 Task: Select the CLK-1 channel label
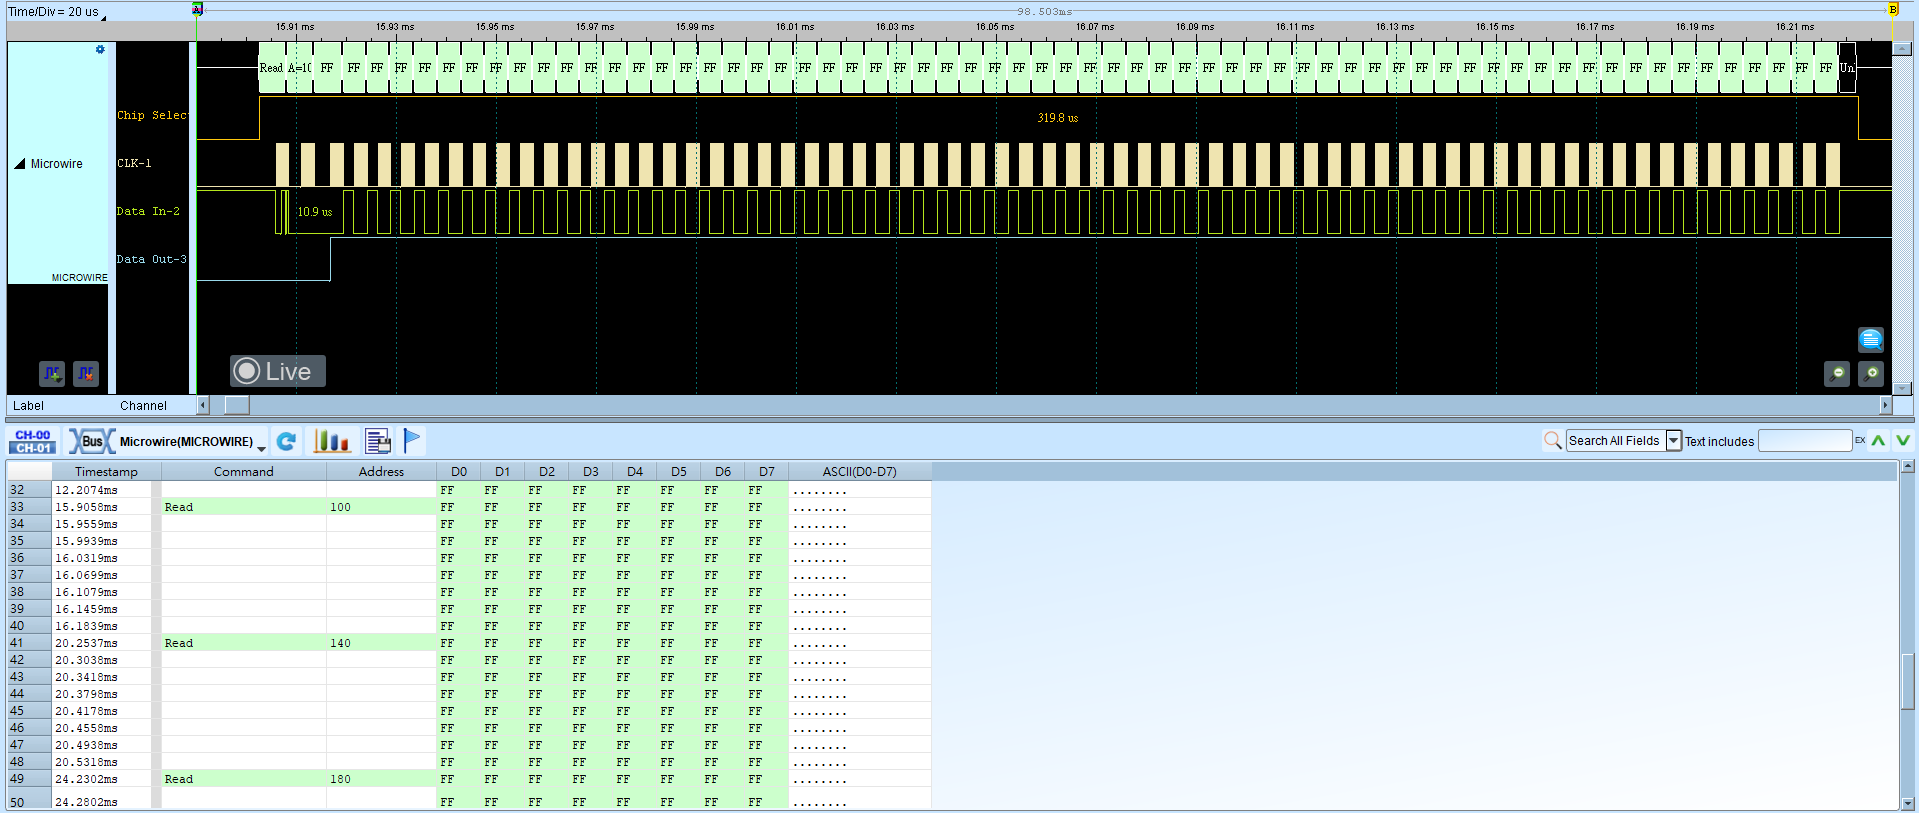tap(134, 164)
